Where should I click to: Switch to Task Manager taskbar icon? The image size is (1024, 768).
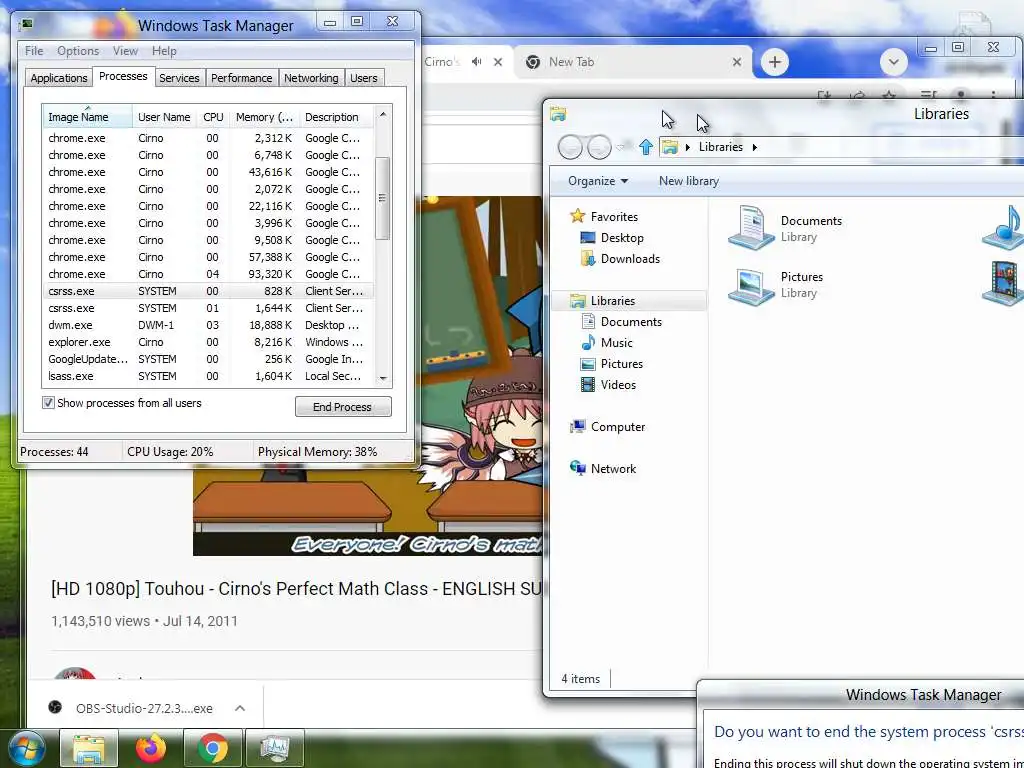(x=275, y=748)
